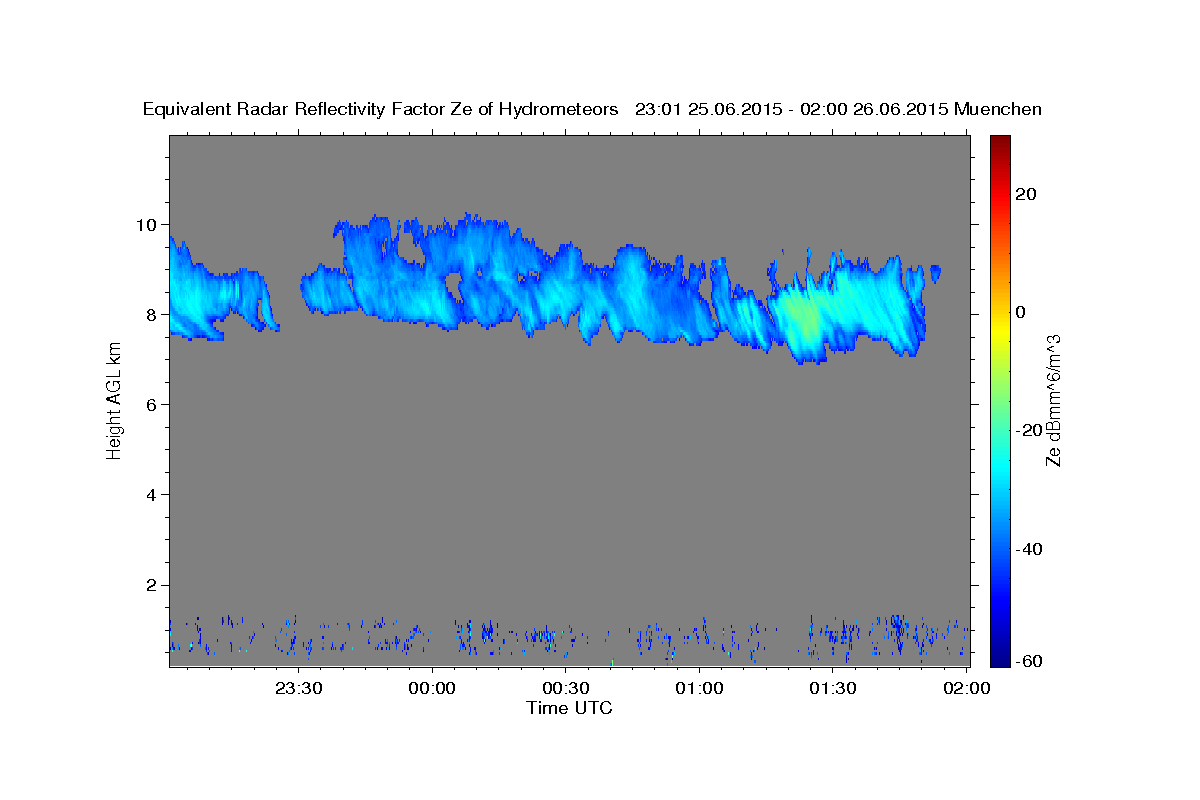The image size is (1200, 800).
Task: Click the colorbar label '20'
Action: pyautogui.click(x=1027, y=194)
